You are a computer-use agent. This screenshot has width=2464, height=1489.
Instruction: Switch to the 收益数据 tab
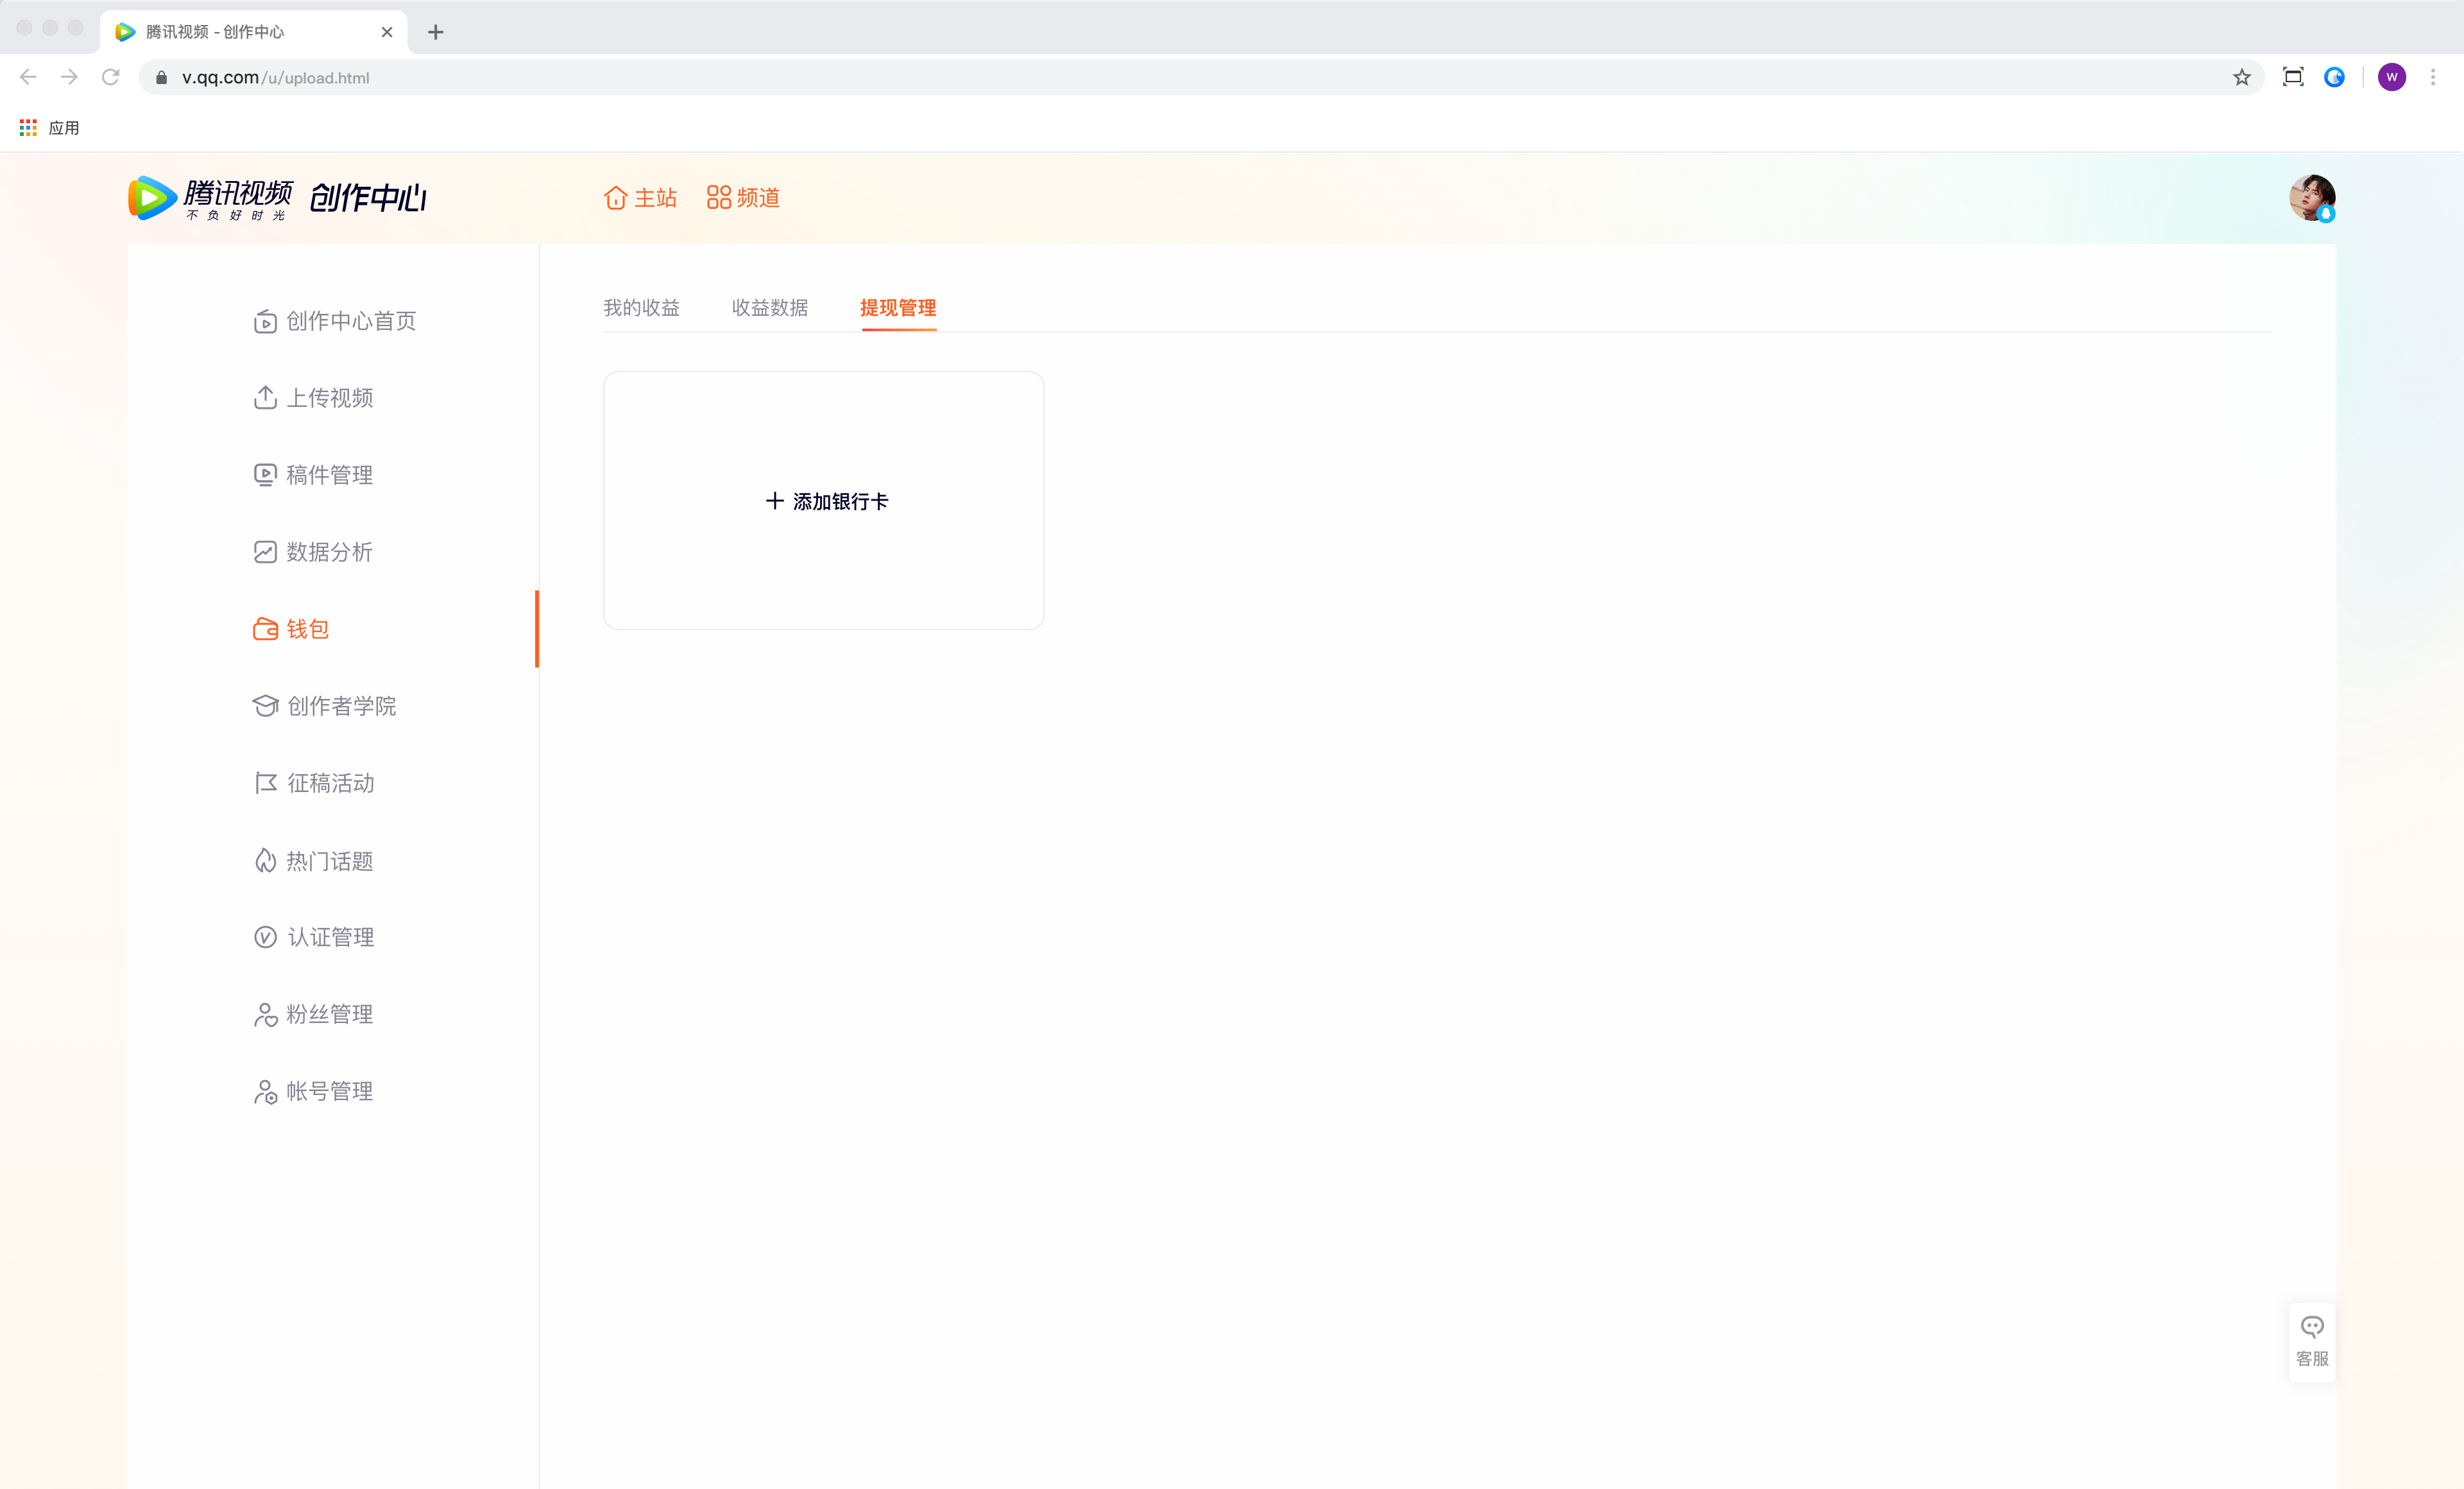pos(770,308)
